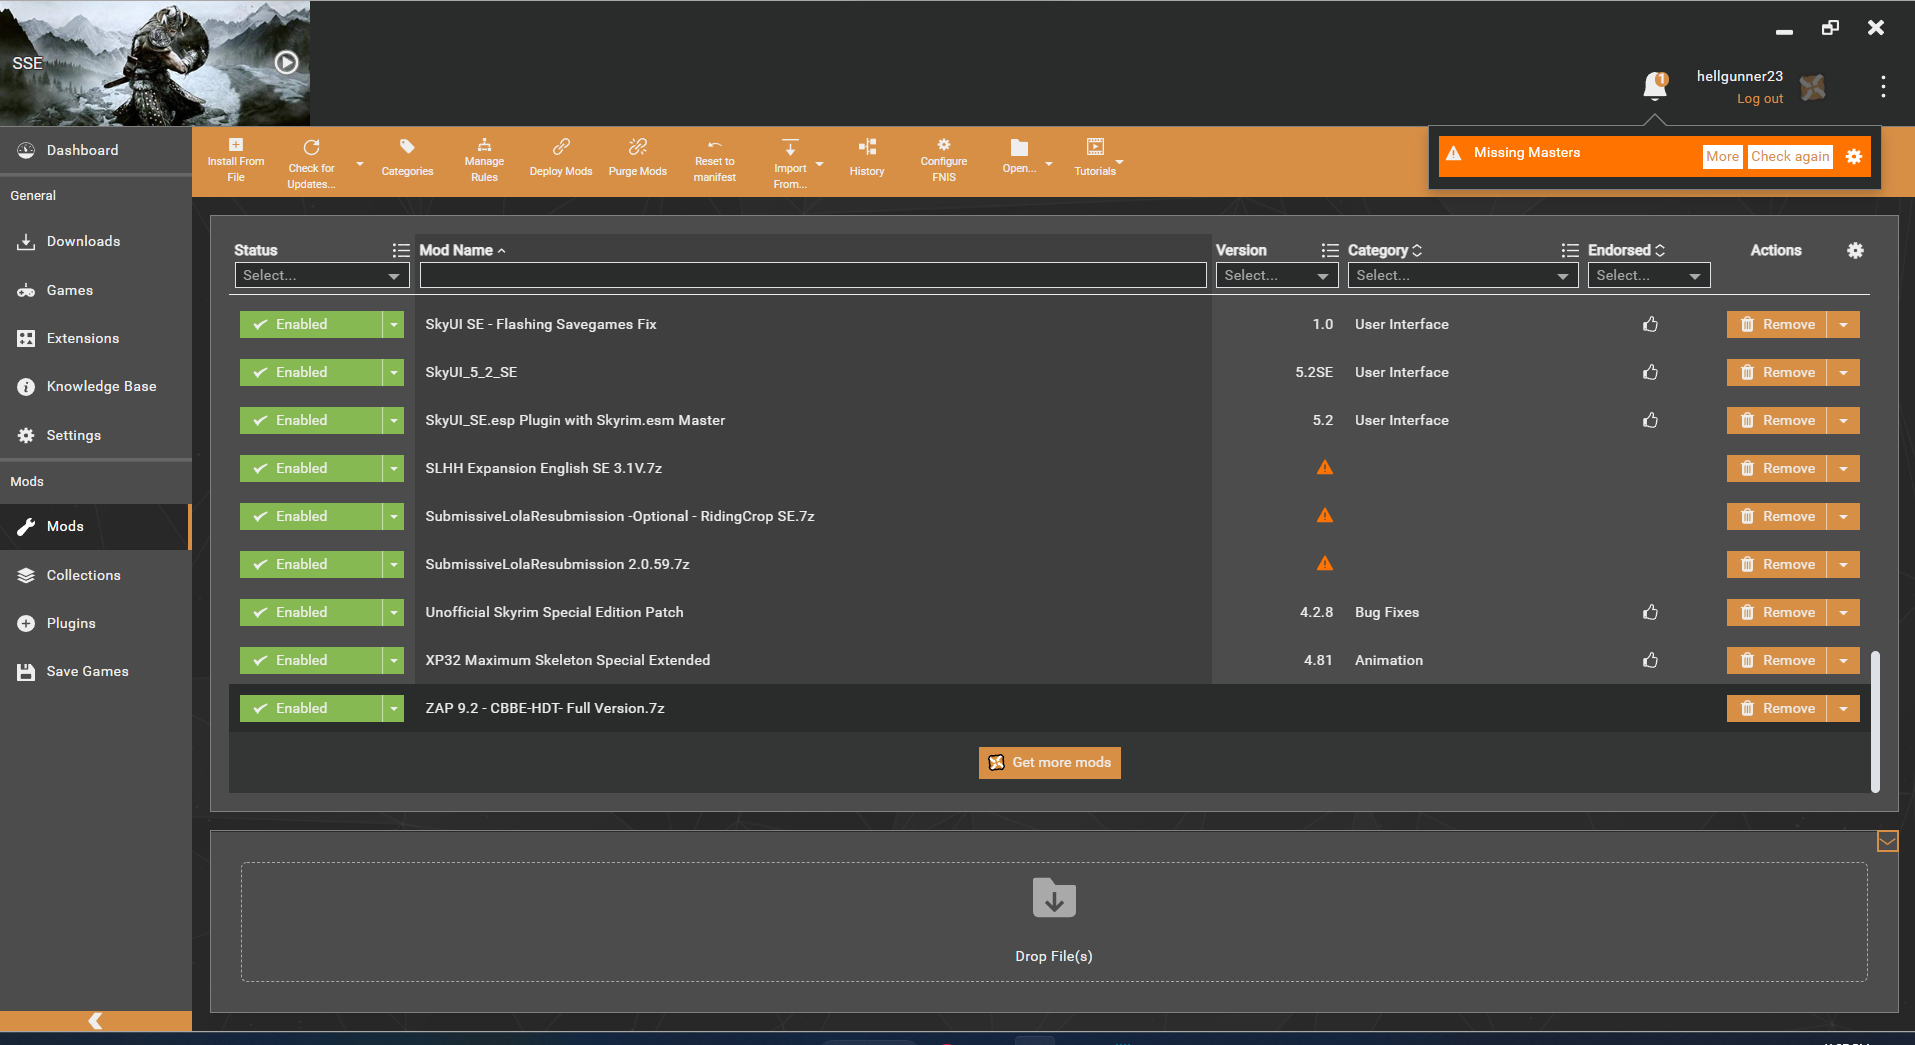Expand Remove options for ZAP 9.2
This screenshot has width=1915, height=1045.
pos(1844,708)
